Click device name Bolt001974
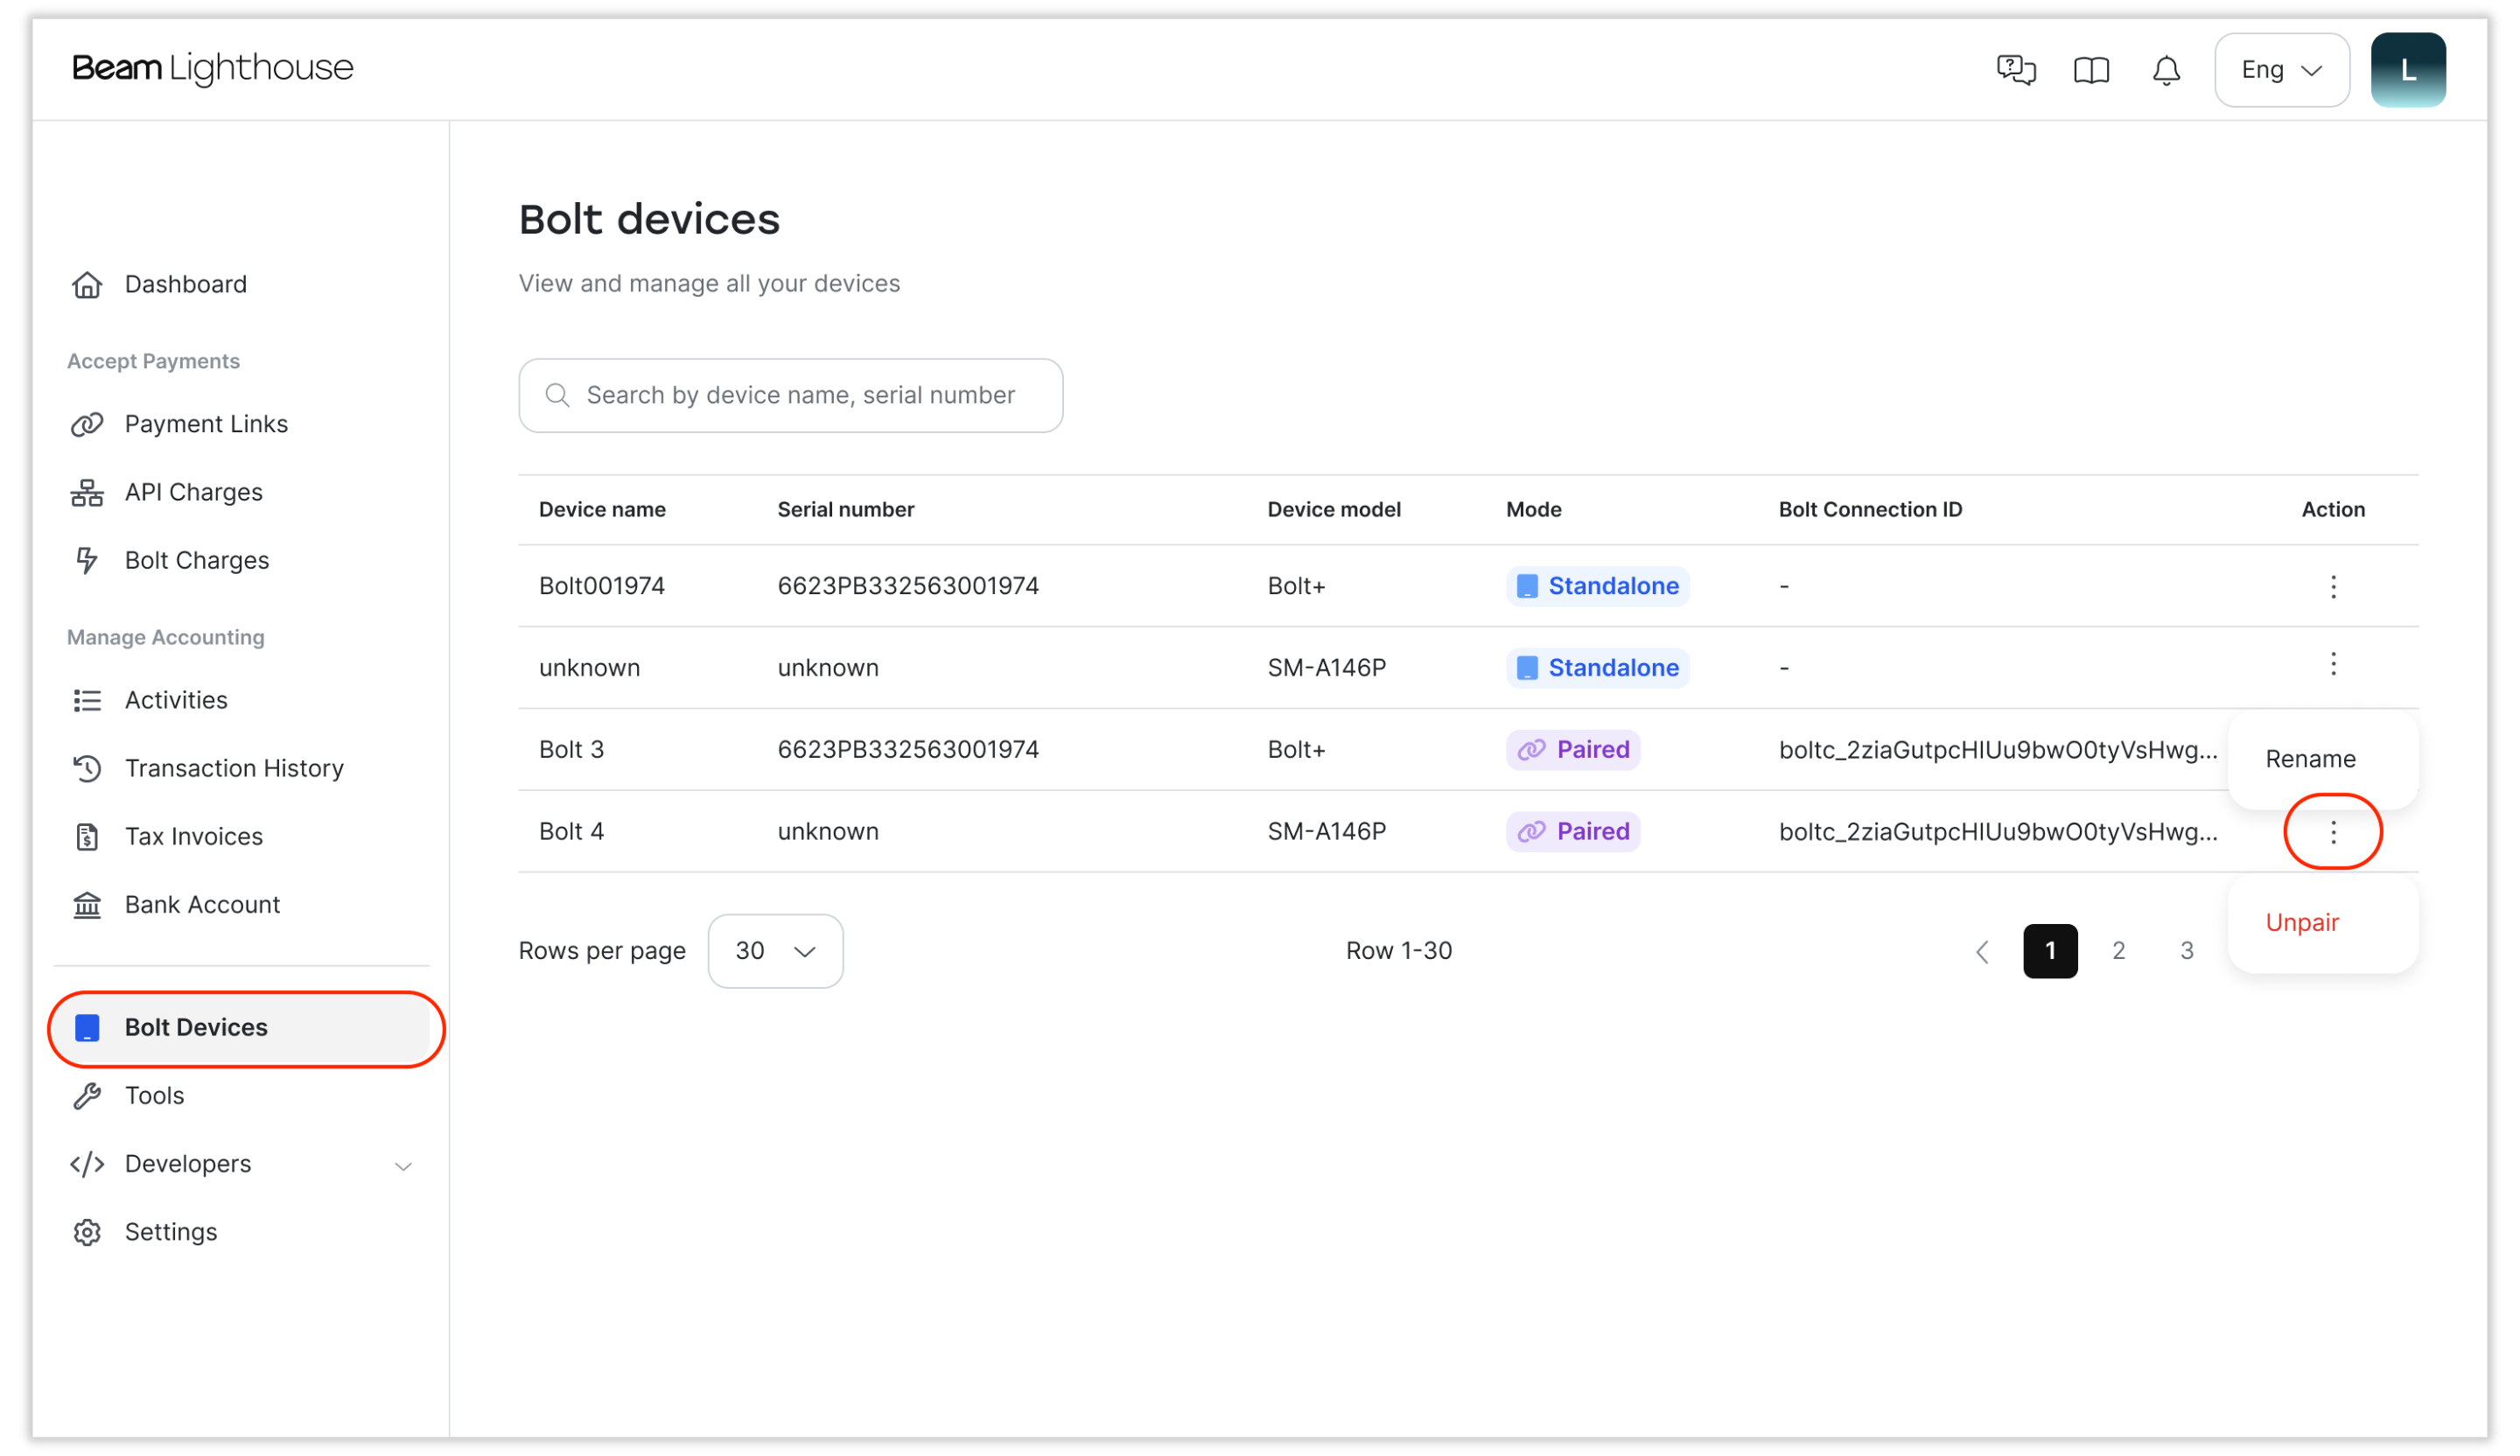 [x=602, y=586]
